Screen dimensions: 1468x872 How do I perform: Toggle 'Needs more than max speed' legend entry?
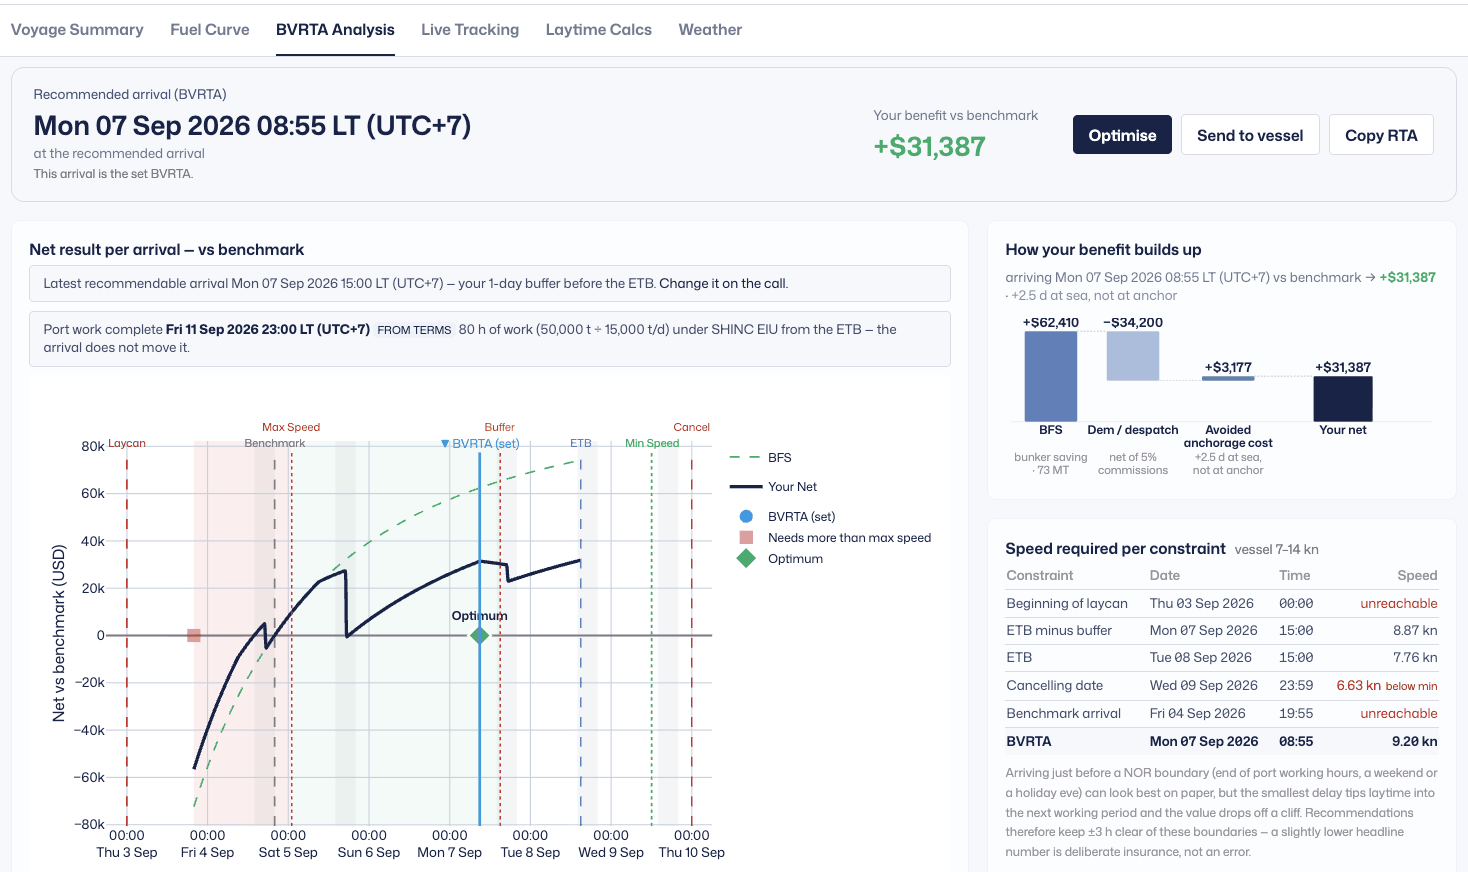(x=835, y=538)
